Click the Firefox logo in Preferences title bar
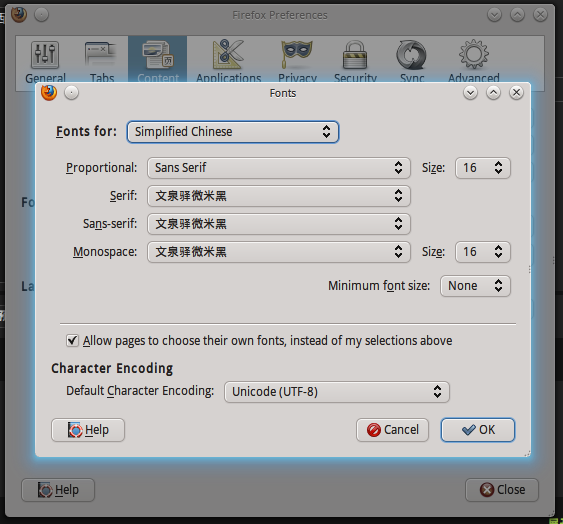This screenshot has height=524, width=563. 19,15
